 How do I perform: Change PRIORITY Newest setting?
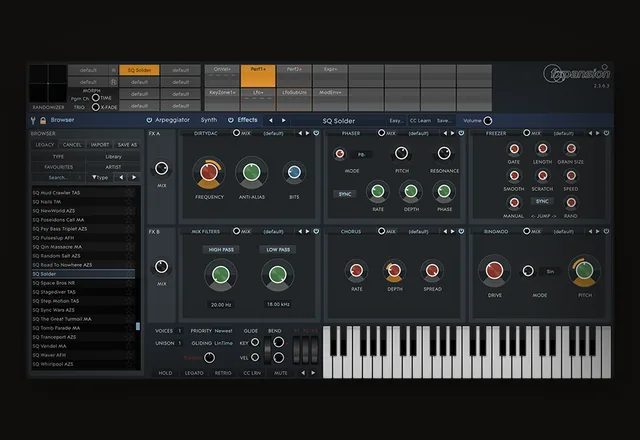[x=223, y=331]
